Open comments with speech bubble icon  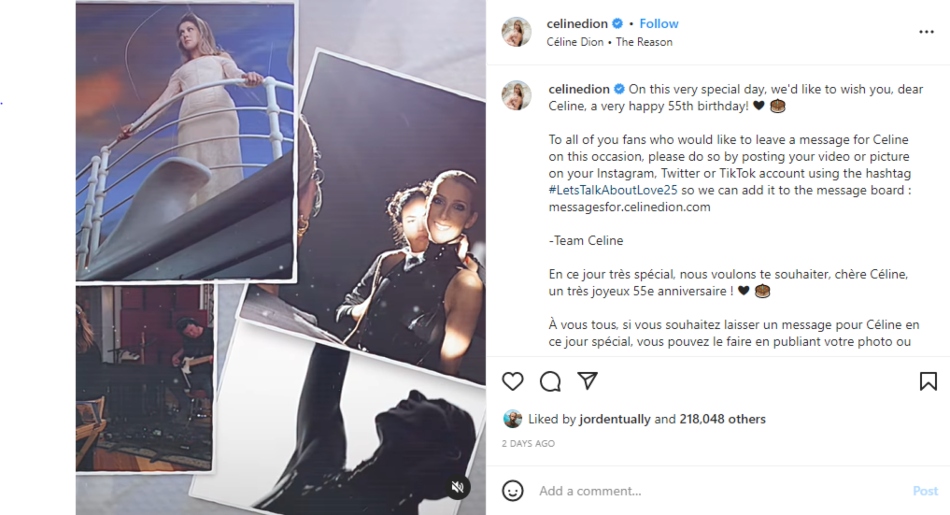pyautogui.click(x=550, y=381)
